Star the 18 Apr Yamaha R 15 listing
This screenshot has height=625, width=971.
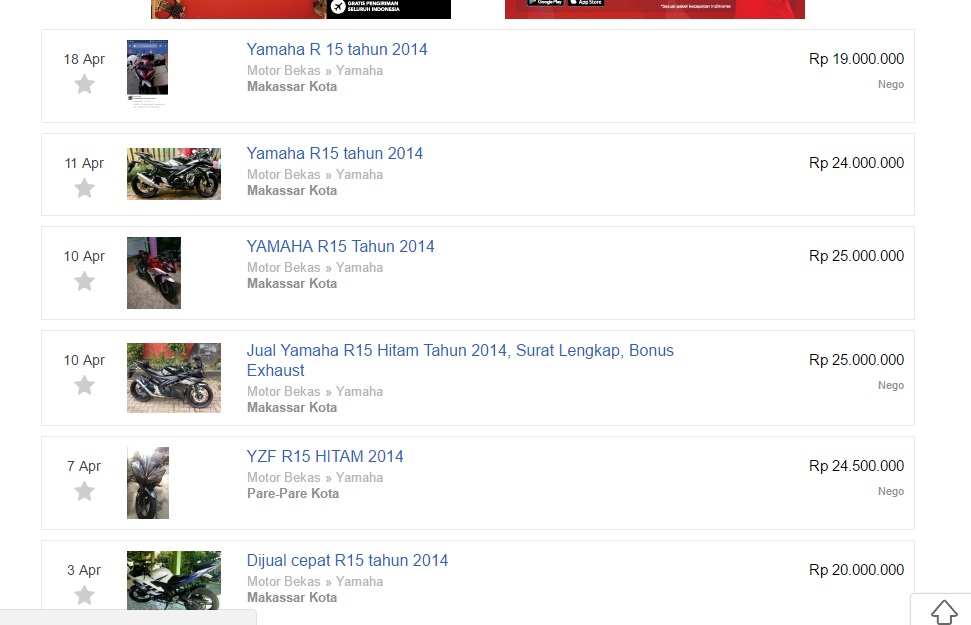click(85, 84)
